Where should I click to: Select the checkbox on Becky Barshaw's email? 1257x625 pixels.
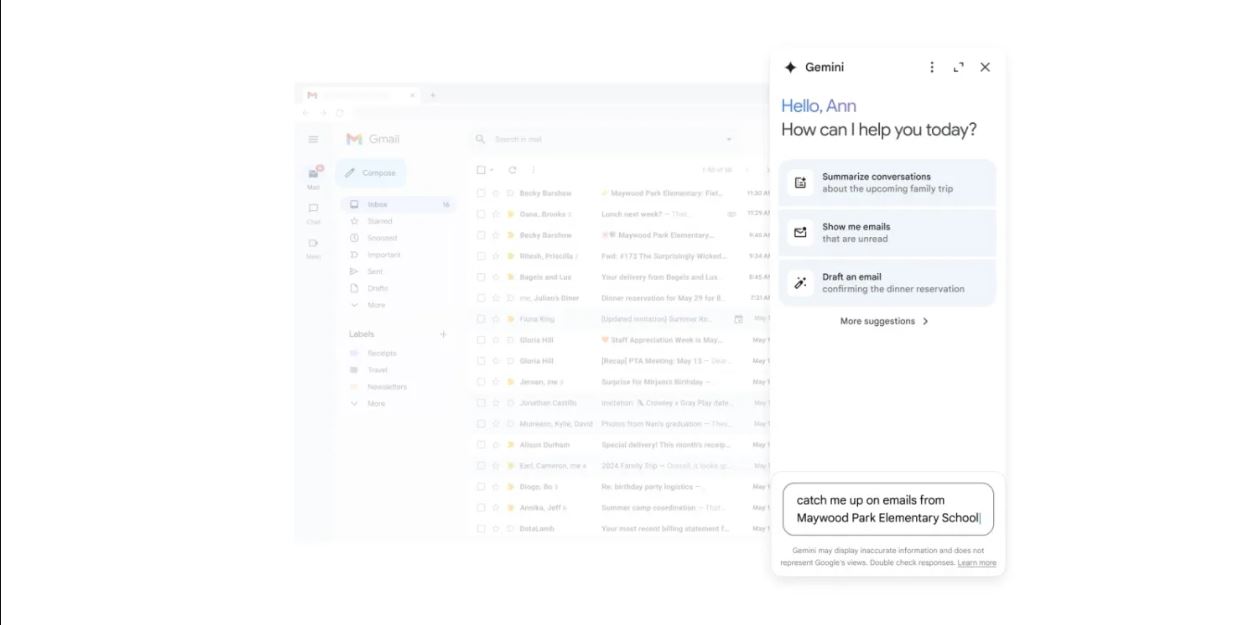tap(479, 192)
